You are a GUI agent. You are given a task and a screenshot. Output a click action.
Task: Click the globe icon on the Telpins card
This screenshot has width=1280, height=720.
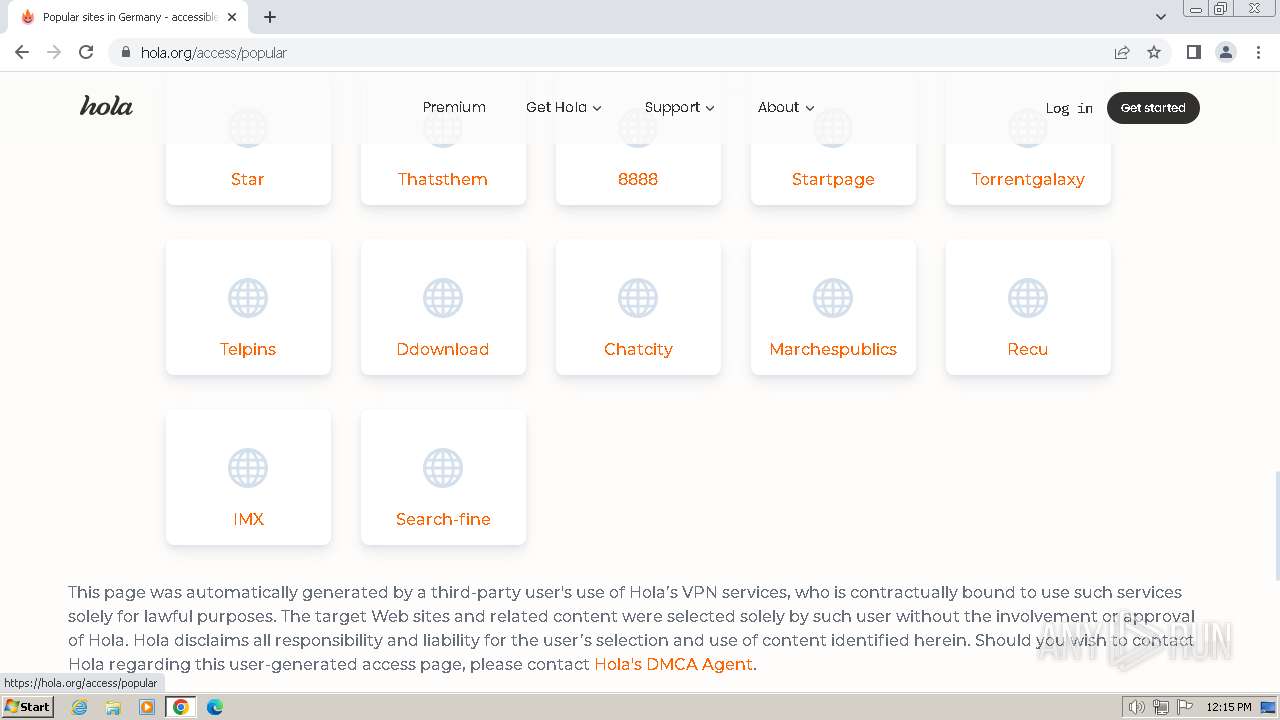(x=248, y=298)
